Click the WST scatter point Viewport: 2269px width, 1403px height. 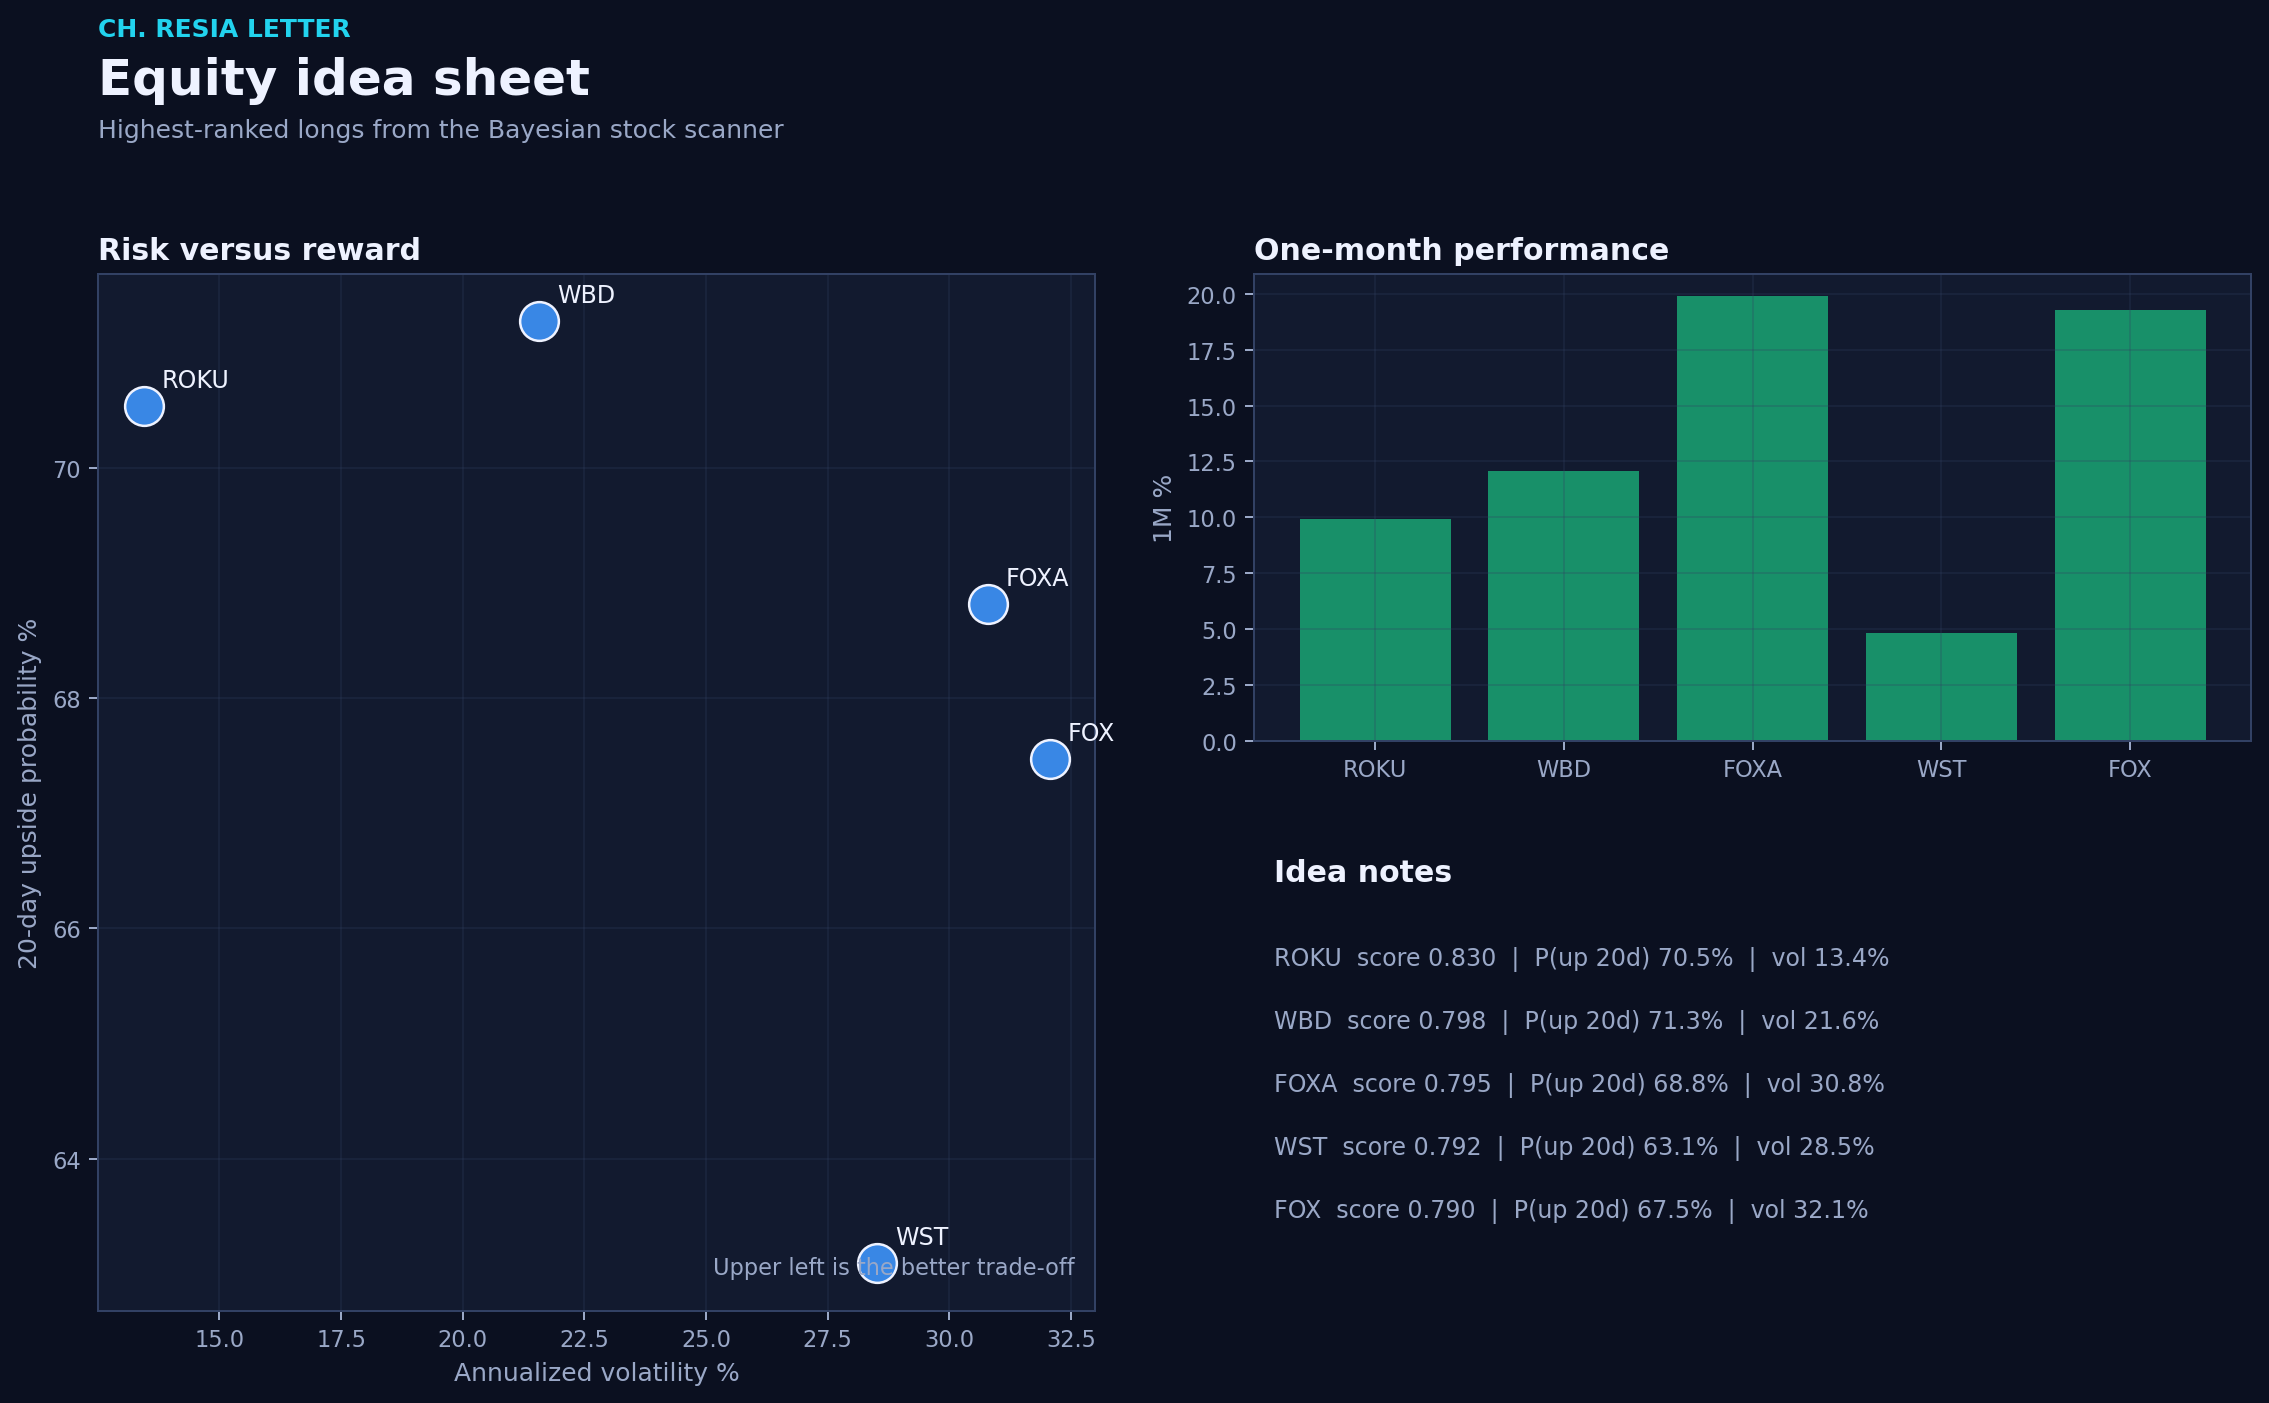tap(877, 1264)
